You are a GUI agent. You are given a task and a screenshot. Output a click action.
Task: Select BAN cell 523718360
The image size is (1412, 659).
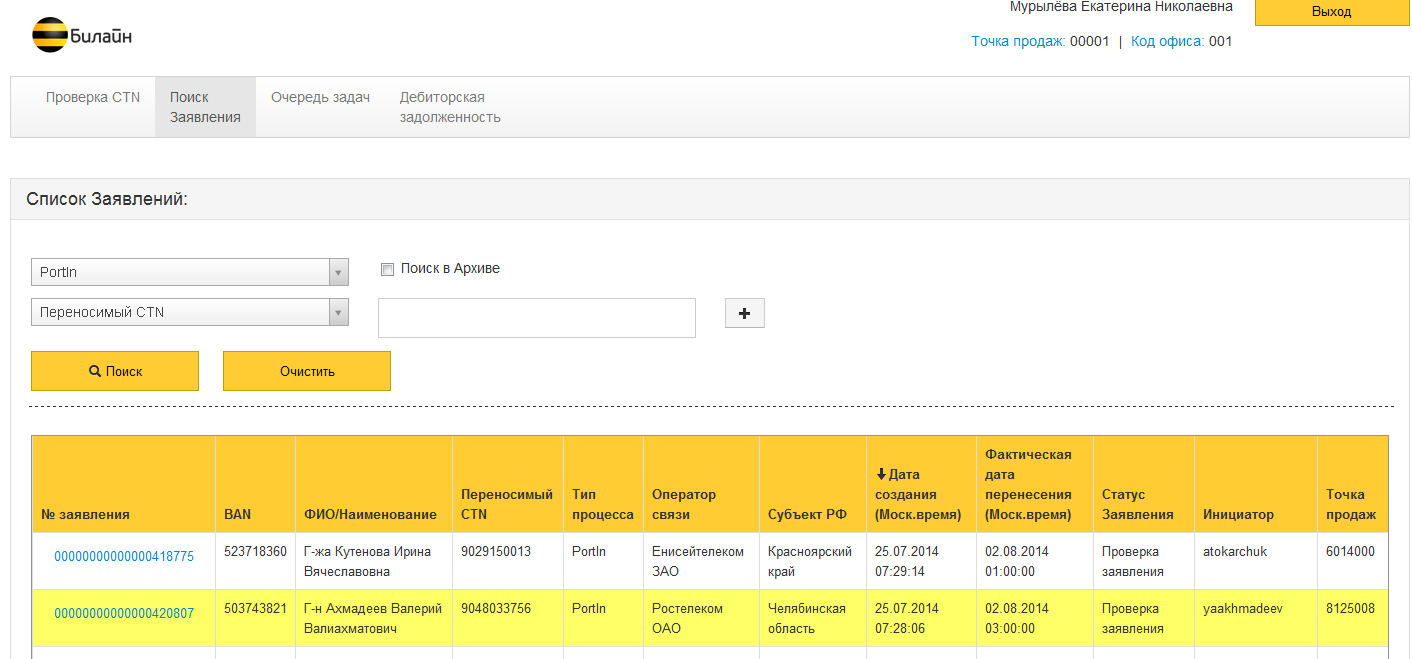tap(255, 551)
